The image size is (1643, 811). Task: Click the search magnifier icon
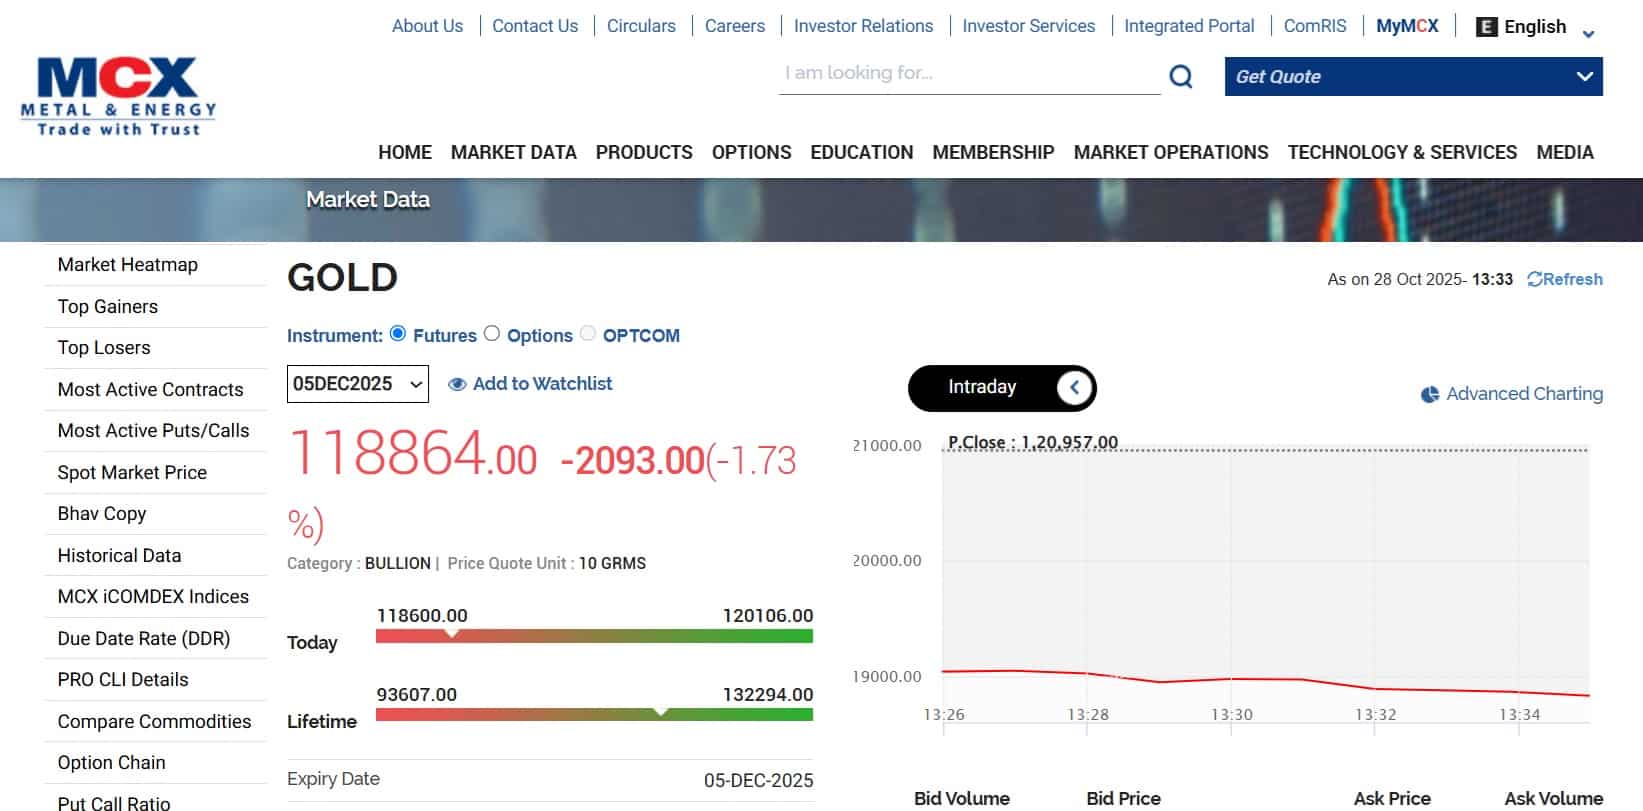1181,76
